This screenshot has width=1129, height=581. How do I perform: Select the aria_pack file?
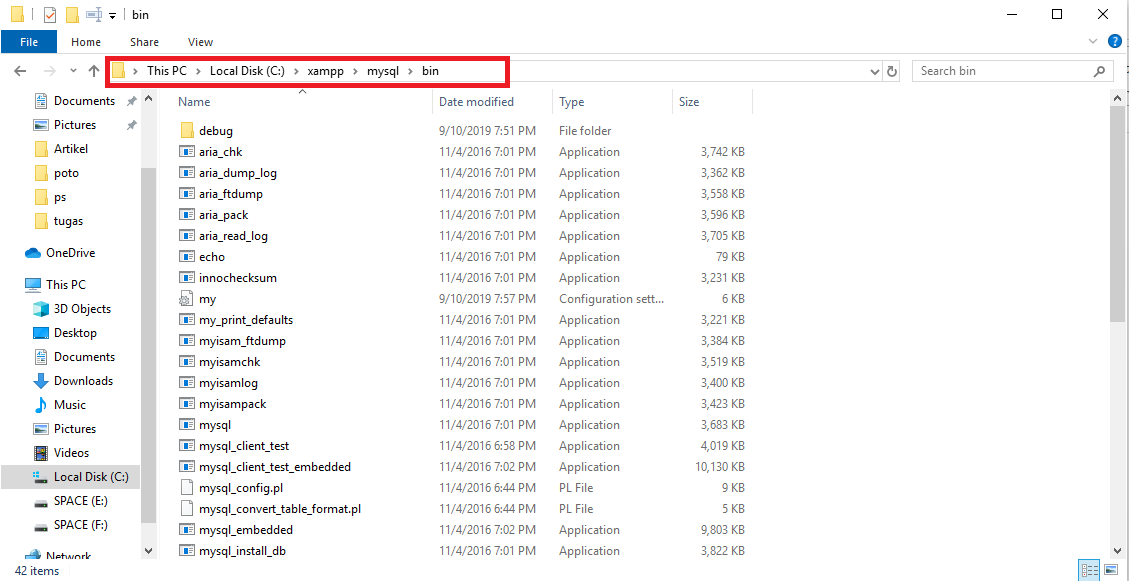click(x=223, y=215)
